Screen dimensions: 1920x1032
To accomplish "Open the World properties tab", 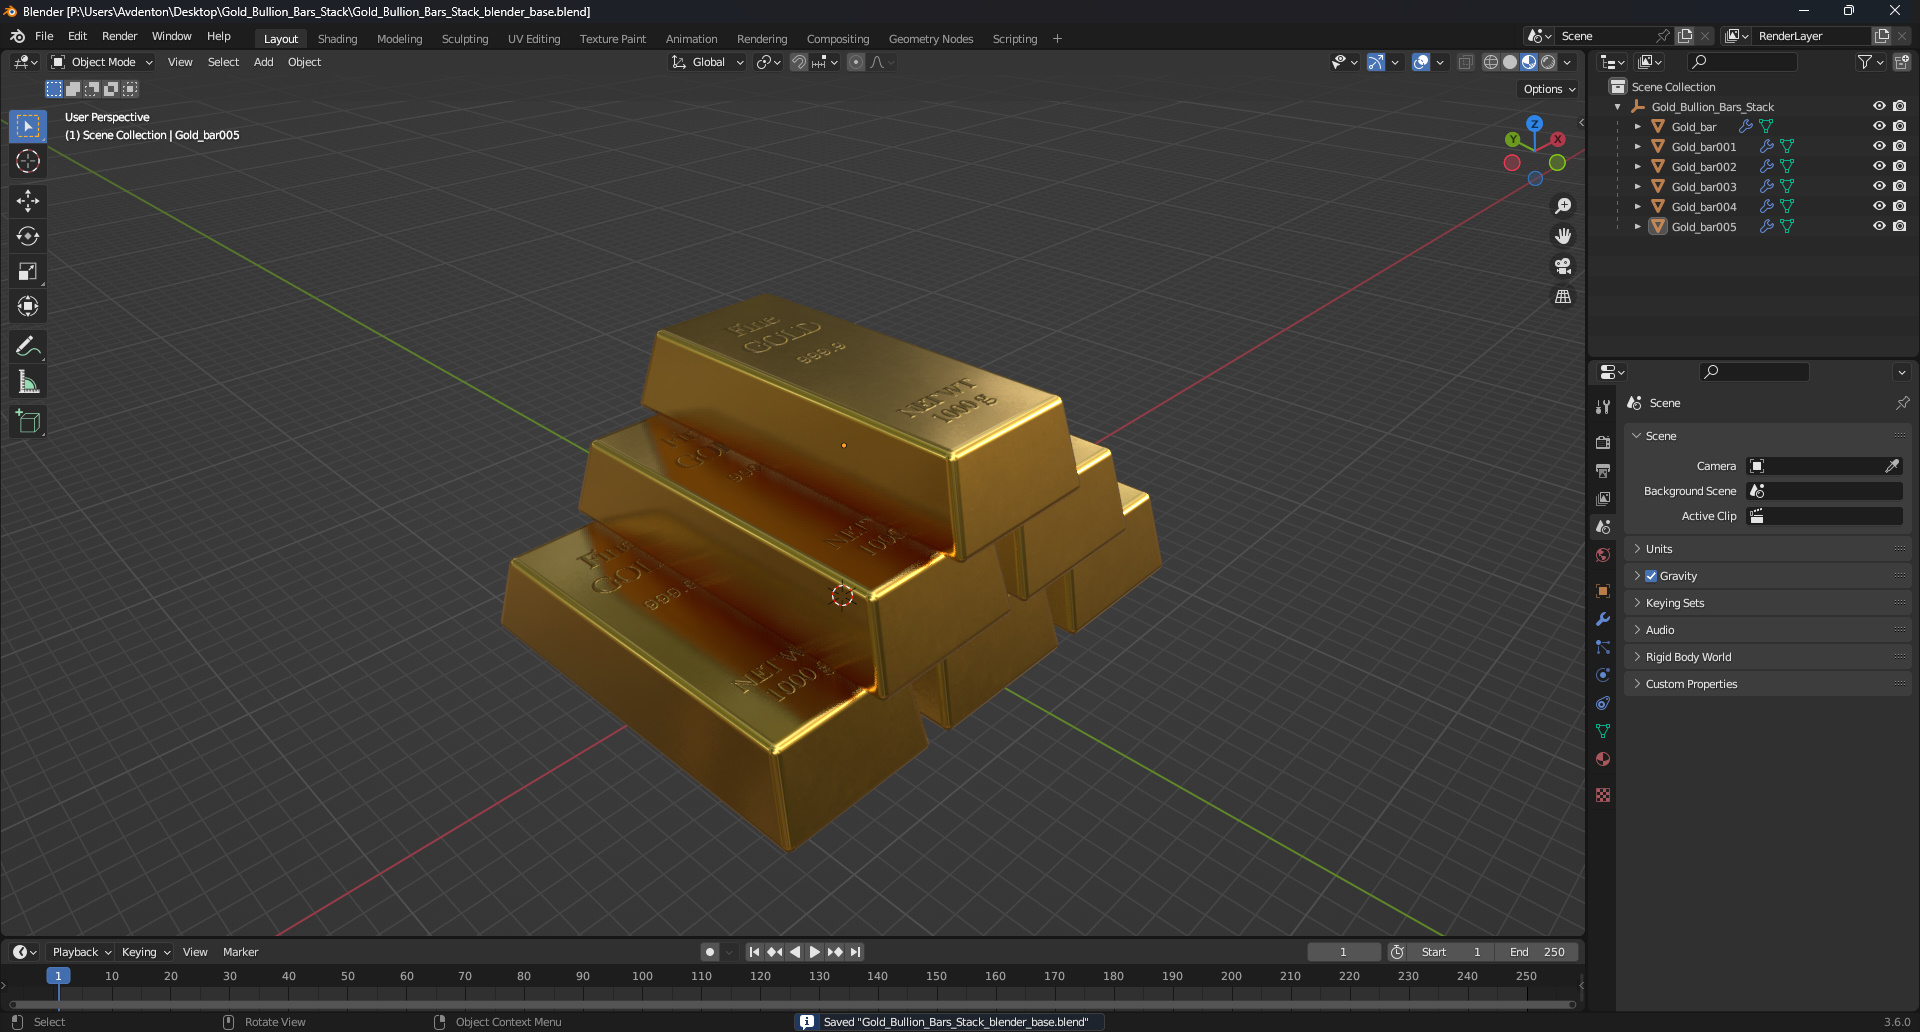I will [x=1603, y=555].
